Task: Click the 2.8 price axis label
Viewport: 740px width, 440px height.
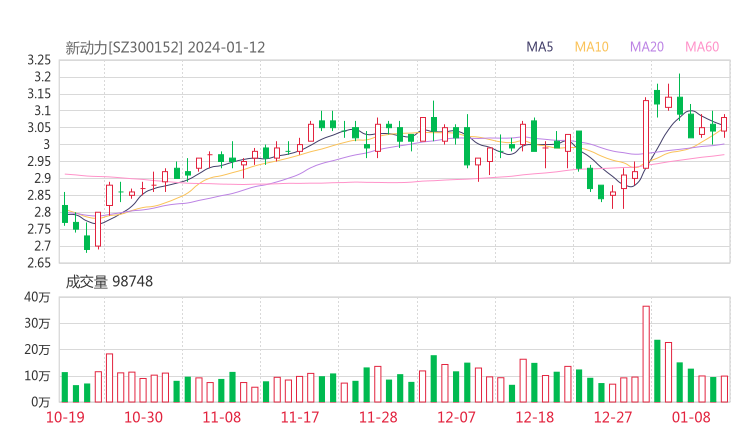Action: tap(42, 212)
